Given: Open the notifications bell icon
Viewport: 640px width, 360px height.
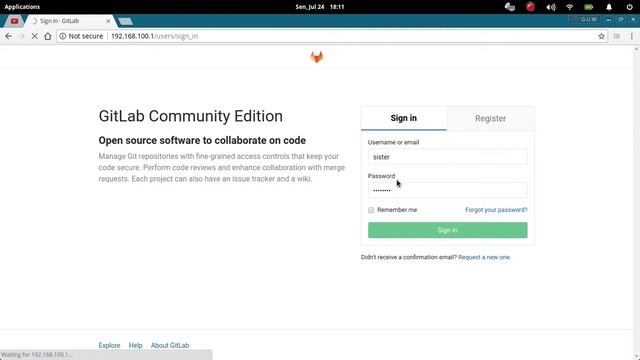Looking at the screenshot, I should click(x=609, y=7).
